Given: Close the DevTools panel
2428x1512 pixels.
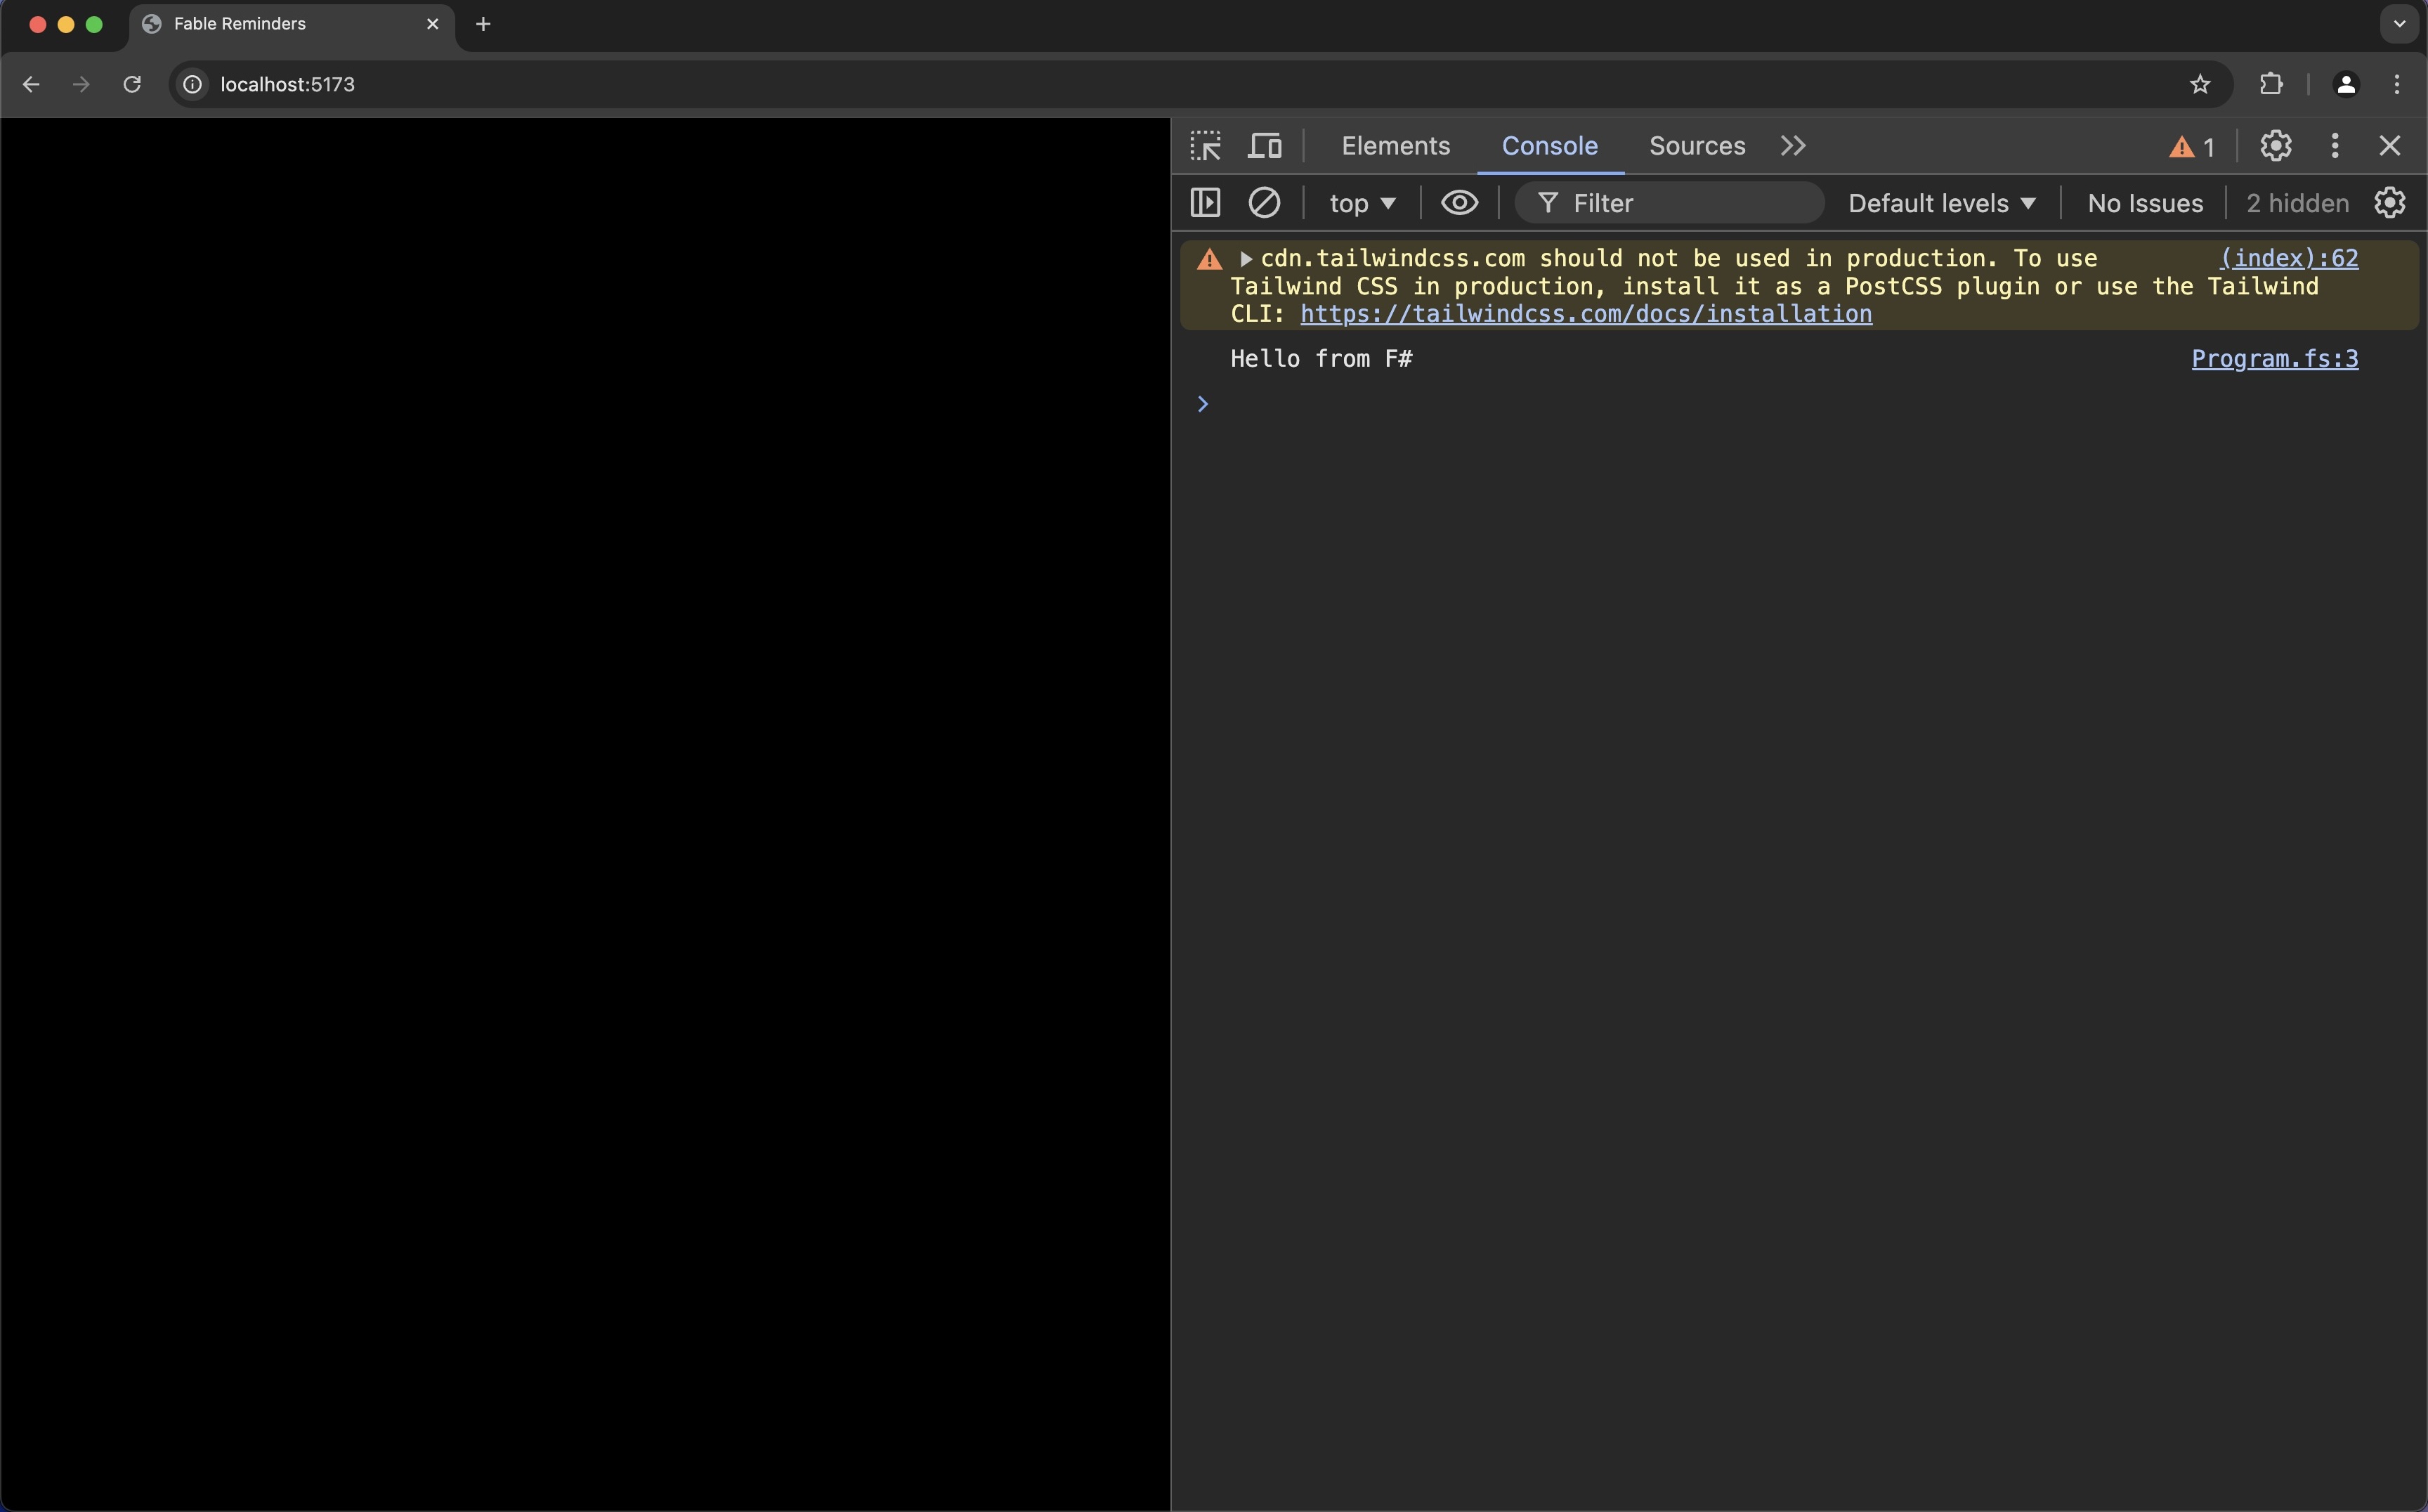Looking at the screenshot, I should coord(2389,146).
